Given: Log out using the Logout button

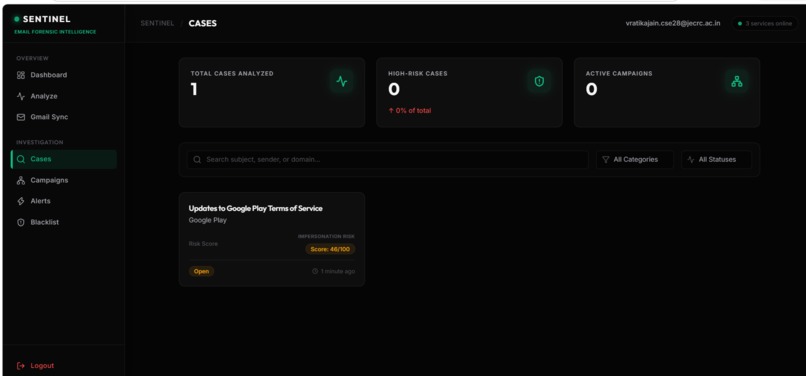Looking at the screenshot, I should click(35, 366).
